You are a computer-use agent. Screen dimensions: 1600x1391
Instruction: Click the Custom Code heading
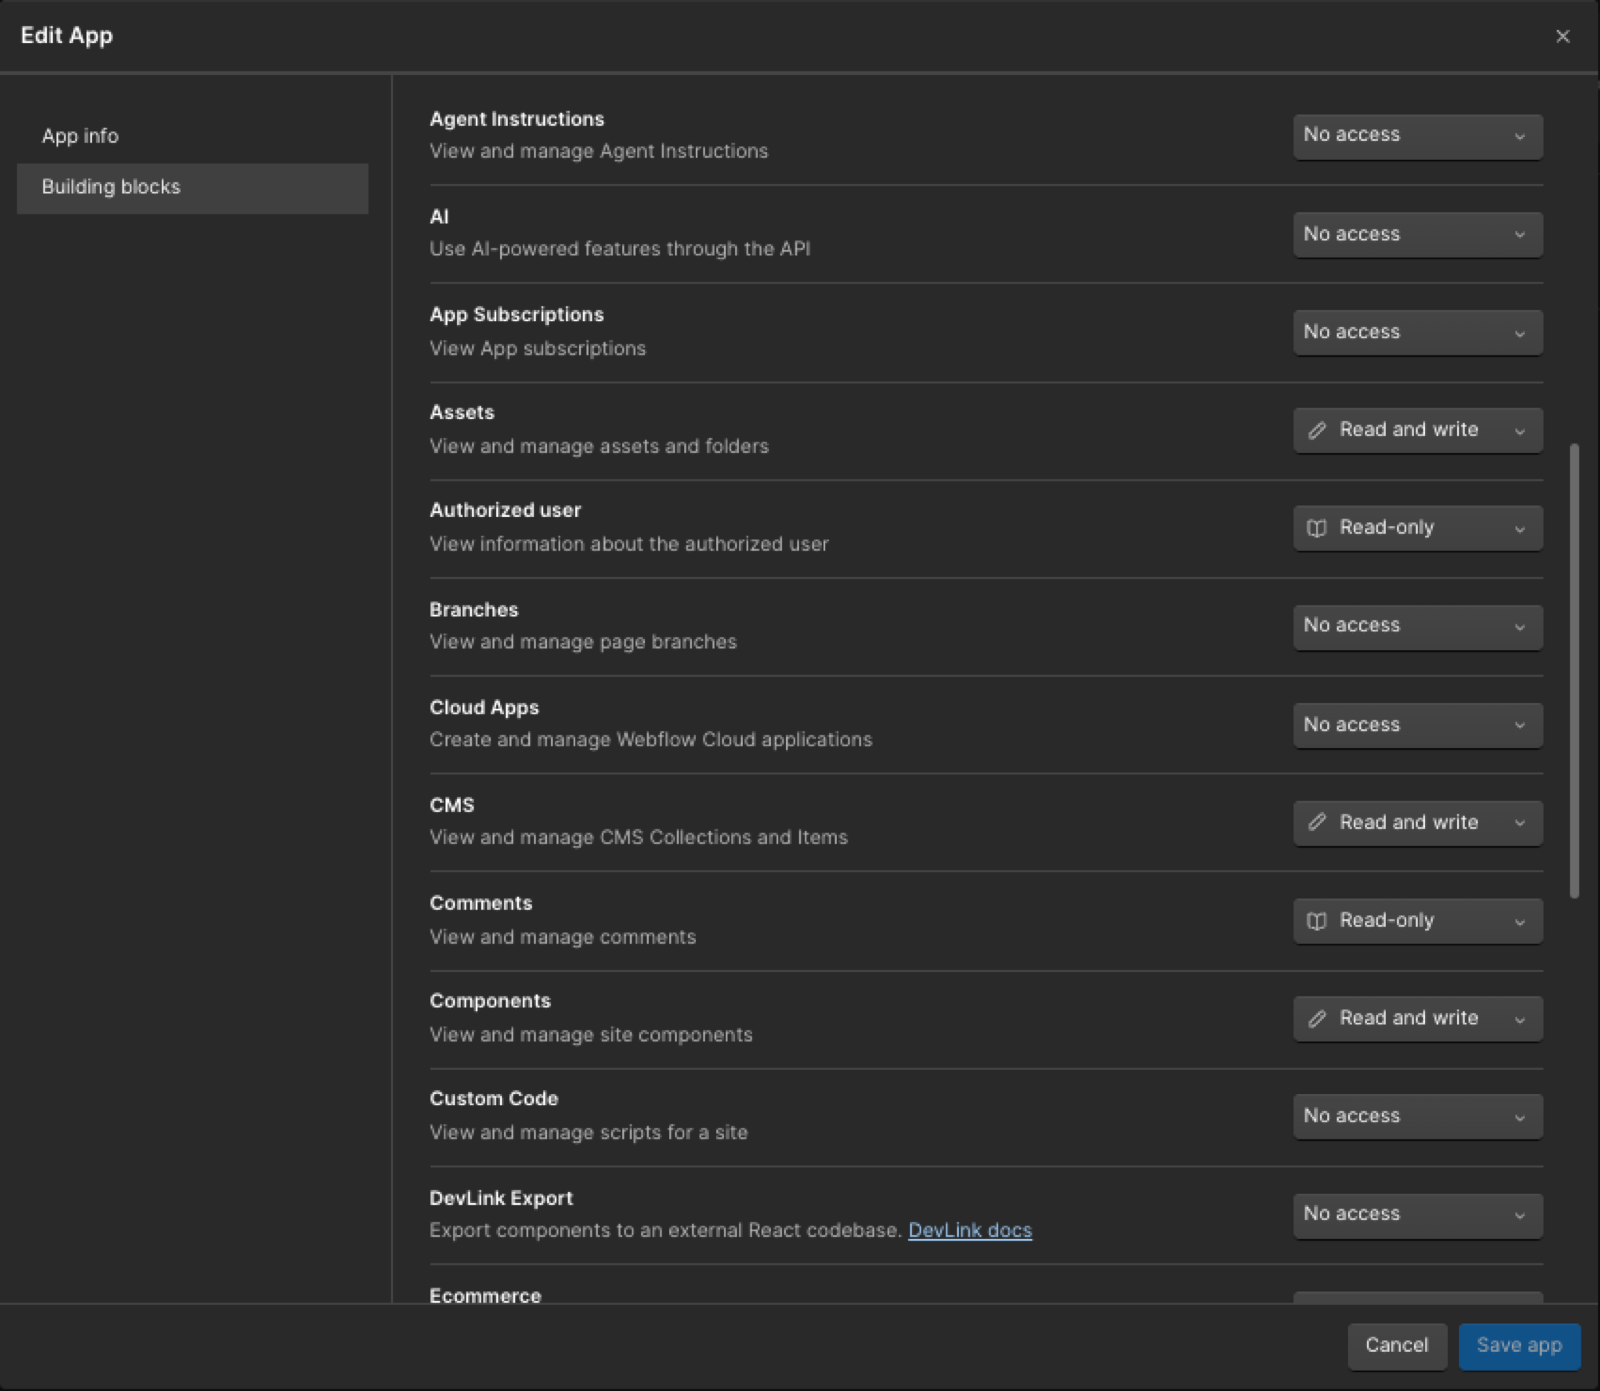pos(493,1098)
